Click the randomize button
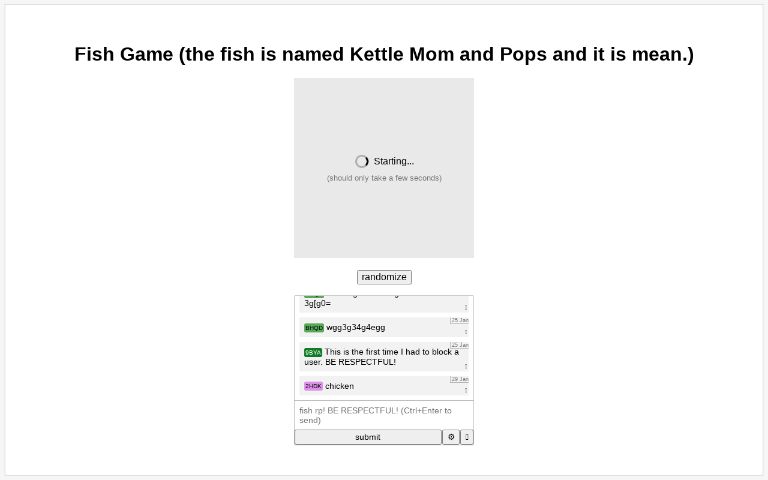 point(384,277)
